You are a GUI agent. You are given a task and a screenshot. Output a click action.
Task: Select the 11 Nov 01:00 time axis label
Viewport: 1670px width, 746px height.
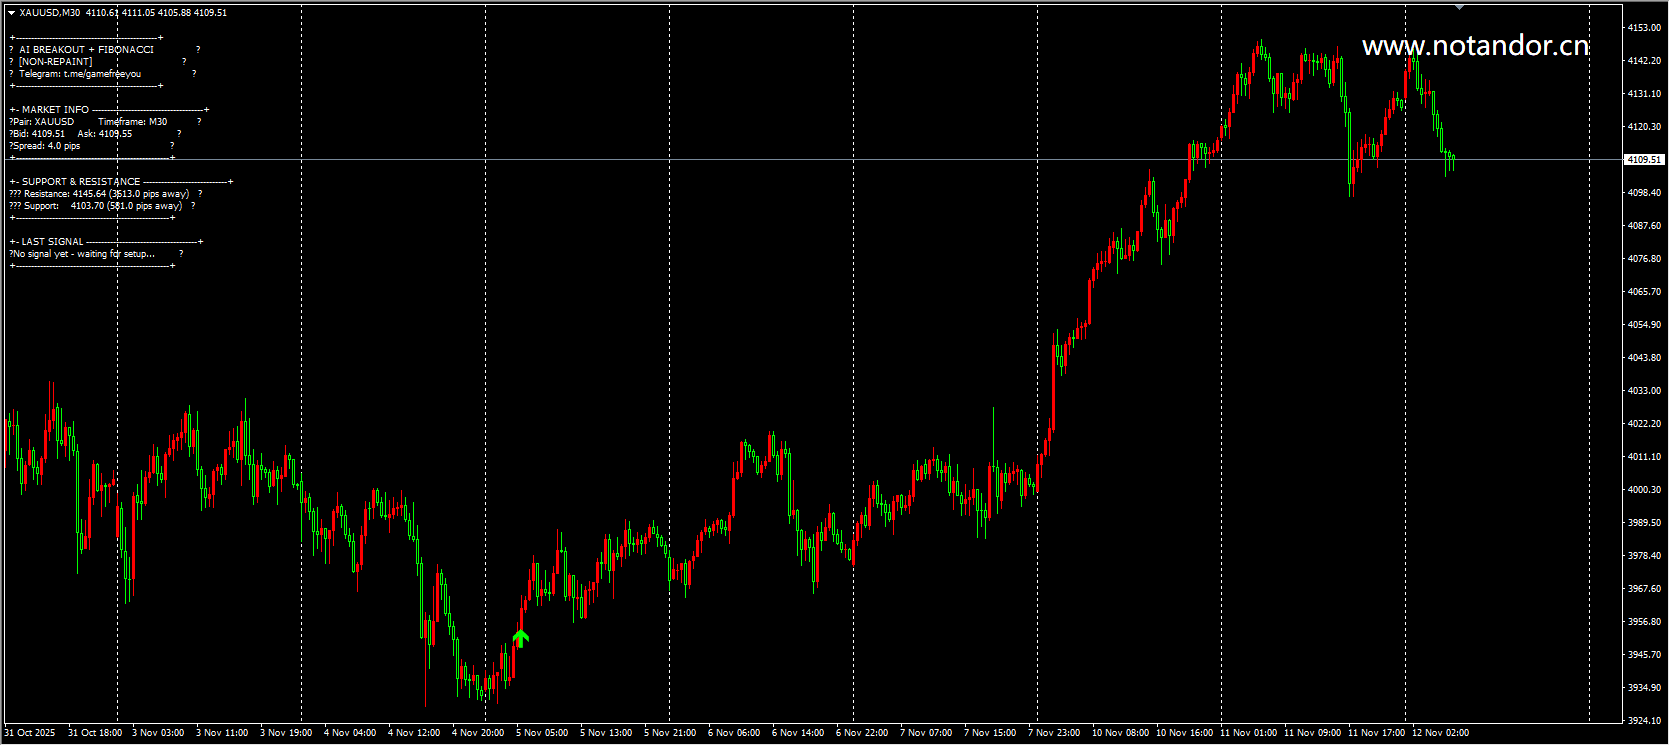click(x=1248, y=733)
